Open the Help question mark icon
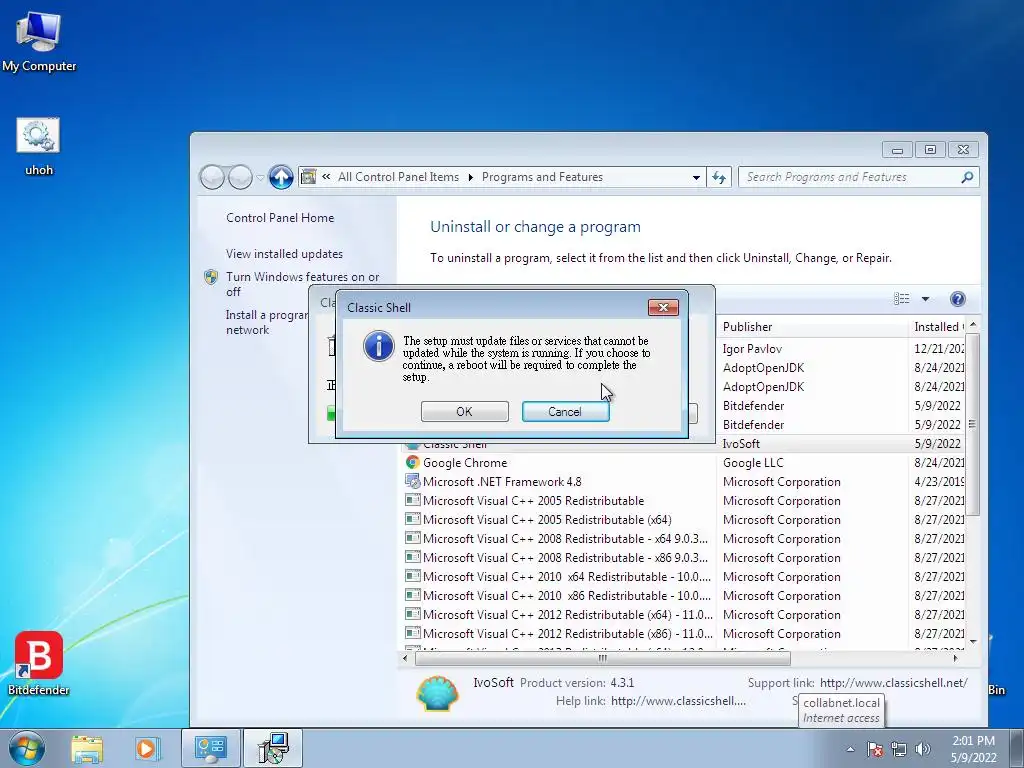This screenshot has width=1024, height=768. (957, 299)
